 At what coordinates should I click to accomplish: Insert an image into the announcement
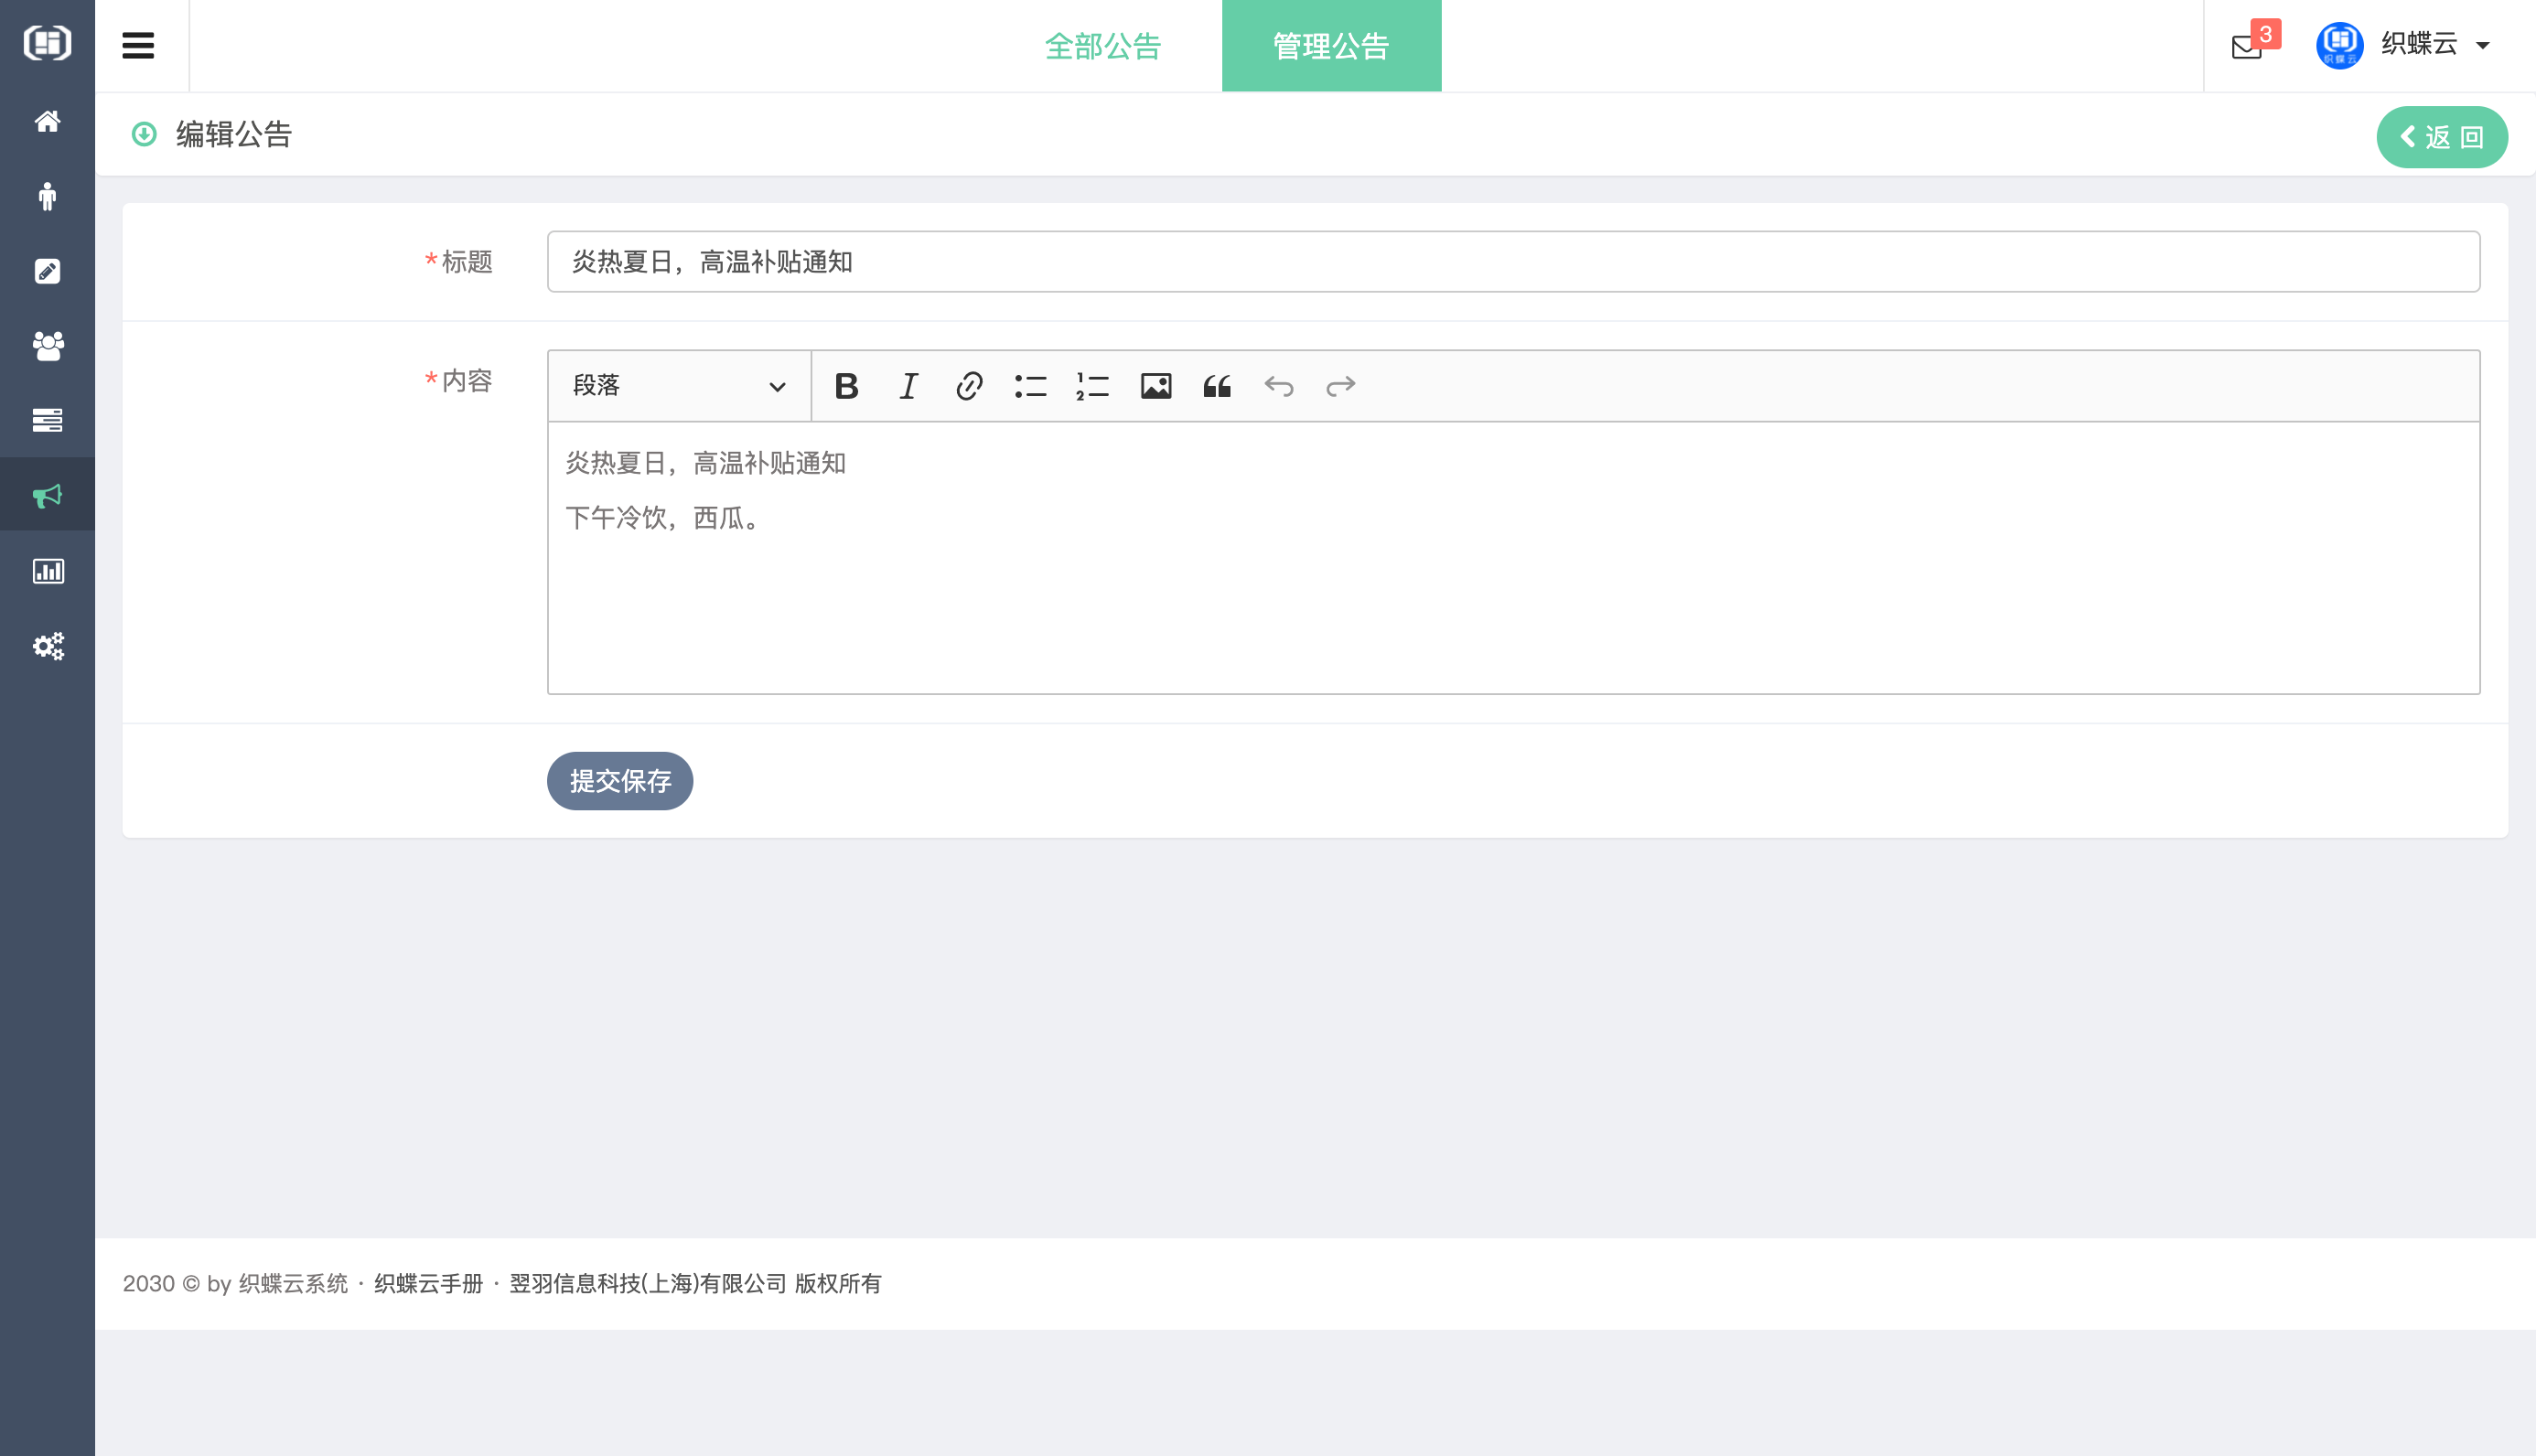pos(1156,386)
